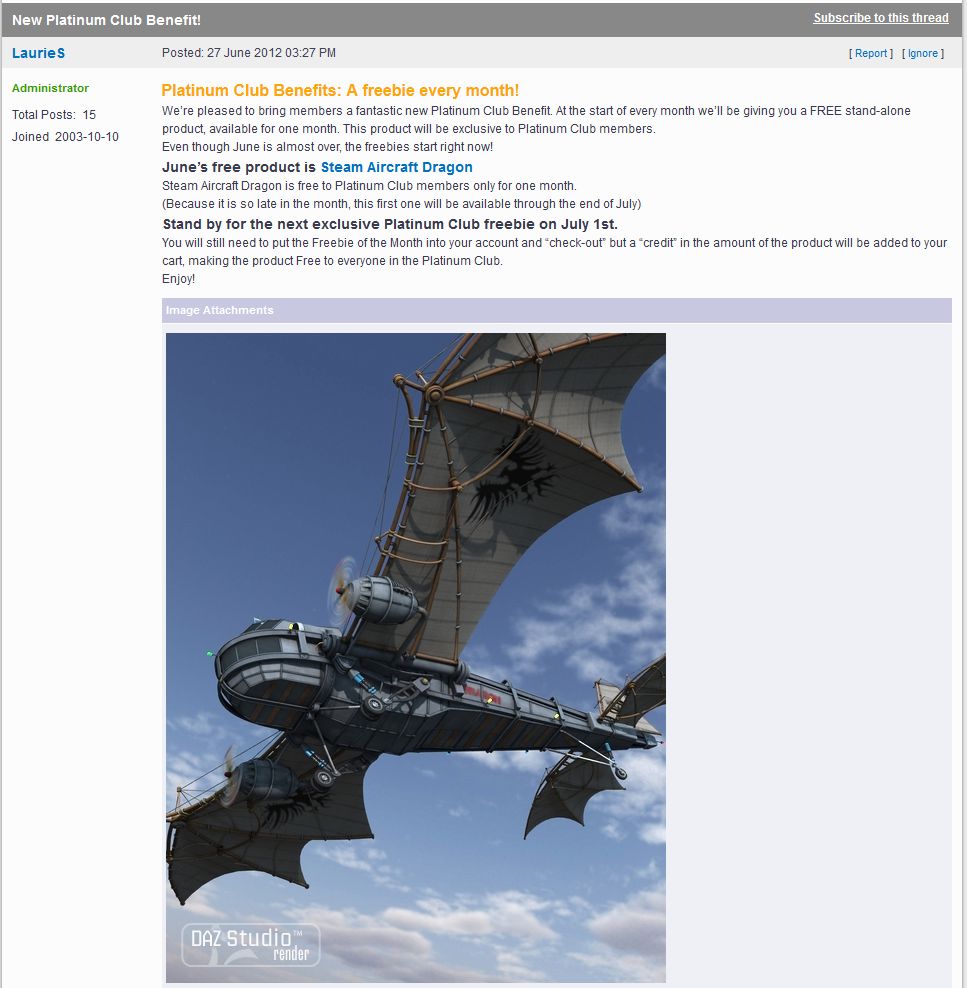Viewport: 967px width, 988px height.
Task: Open Steam Aircraft Dragon product link
Action: click(x=397, y=167)
